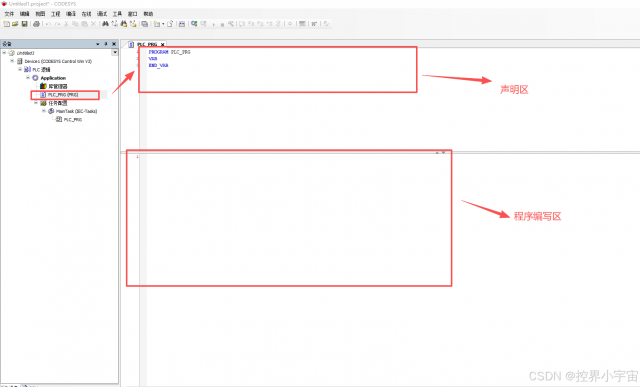Click the Add Object toolbar icon
The height and width of the screenshot is (387, 640).
tap(157, 24)
